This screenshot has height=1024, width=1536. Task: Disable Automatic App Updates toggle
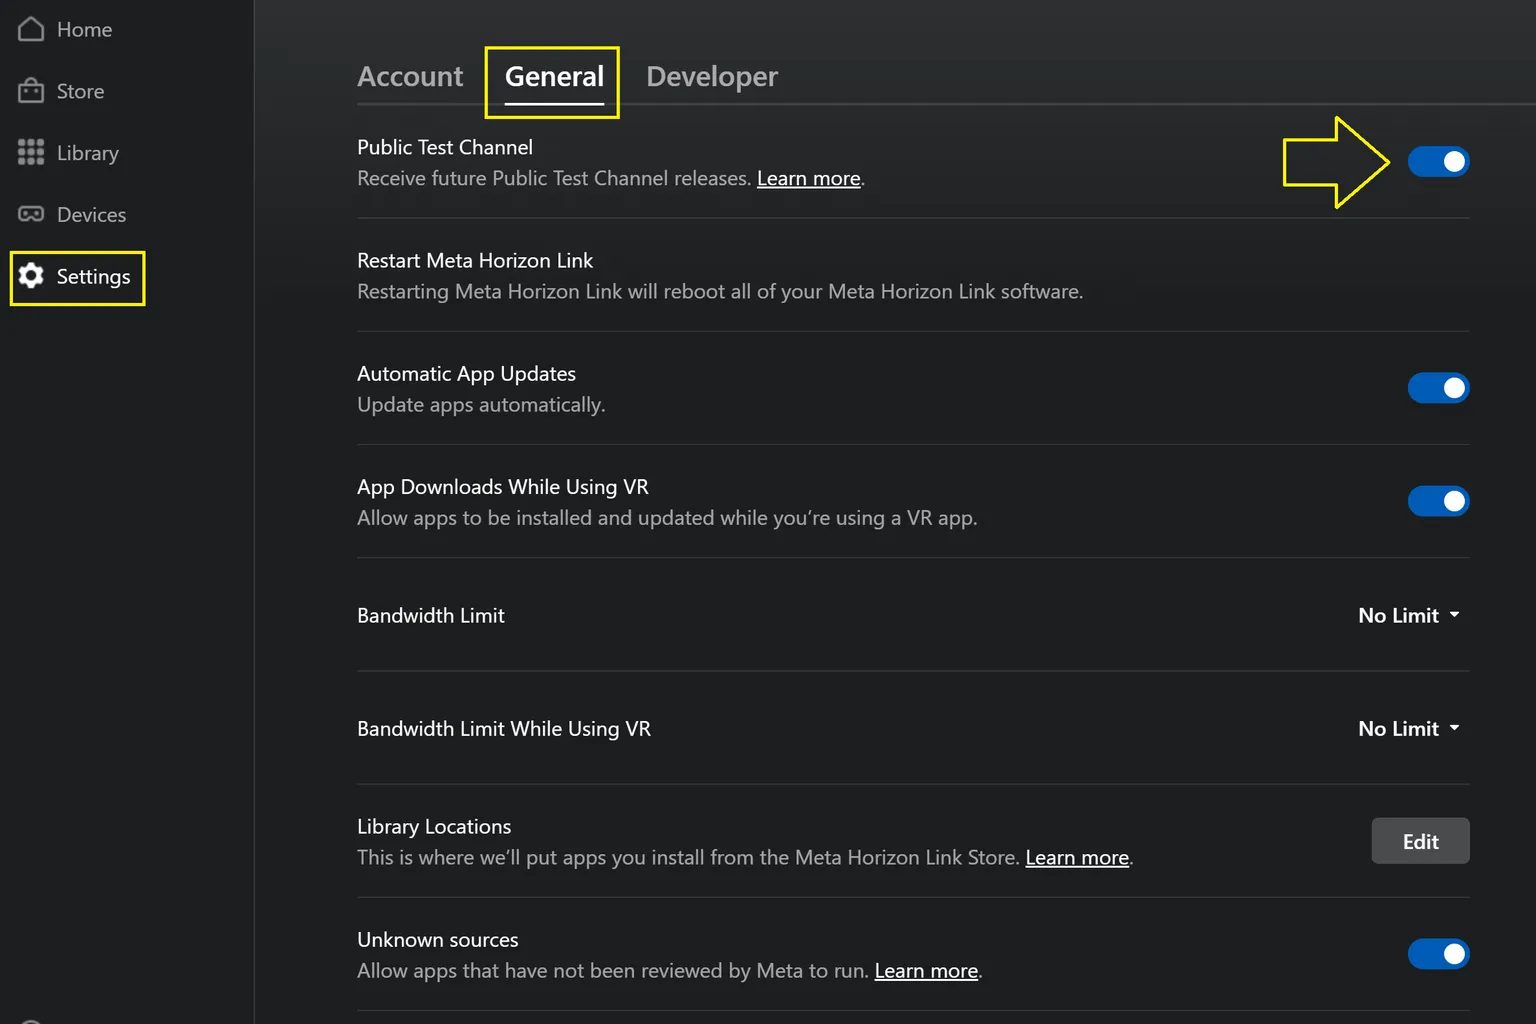1438,388
